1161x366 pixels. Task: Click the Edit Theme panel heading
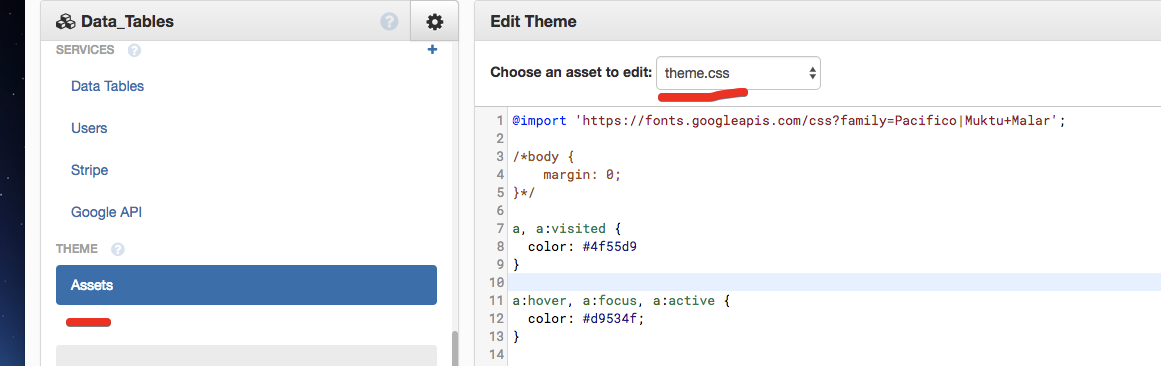533,21
